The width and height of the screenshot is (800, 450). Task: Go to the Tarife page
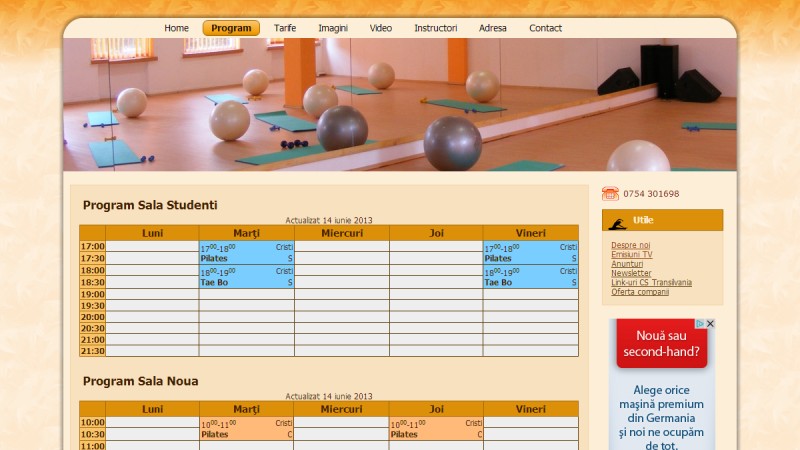(x=285, y=28)
